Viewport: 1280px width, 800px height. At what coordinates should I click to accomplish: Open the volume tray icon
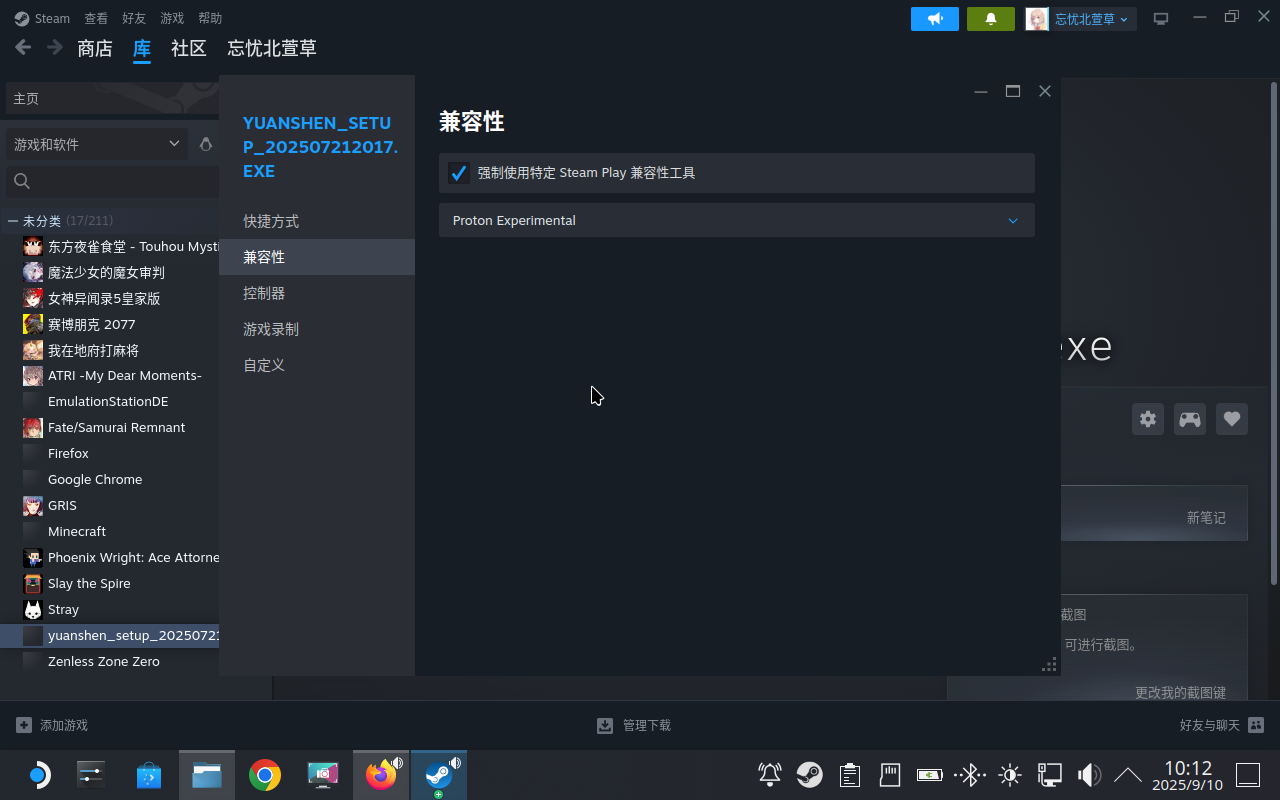(x=1089, y=775)
